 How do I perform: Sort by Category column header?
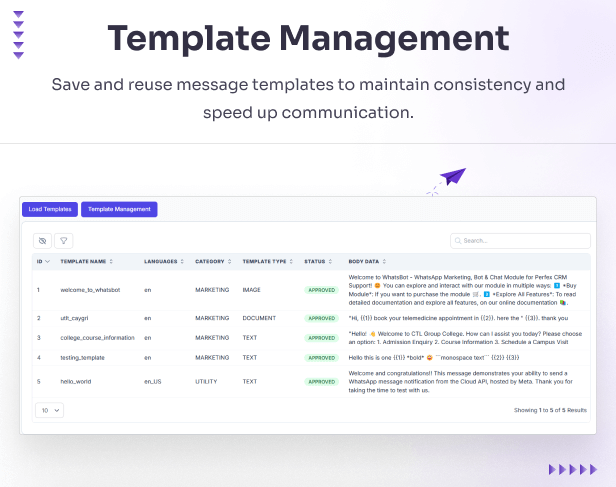[213, 262]
